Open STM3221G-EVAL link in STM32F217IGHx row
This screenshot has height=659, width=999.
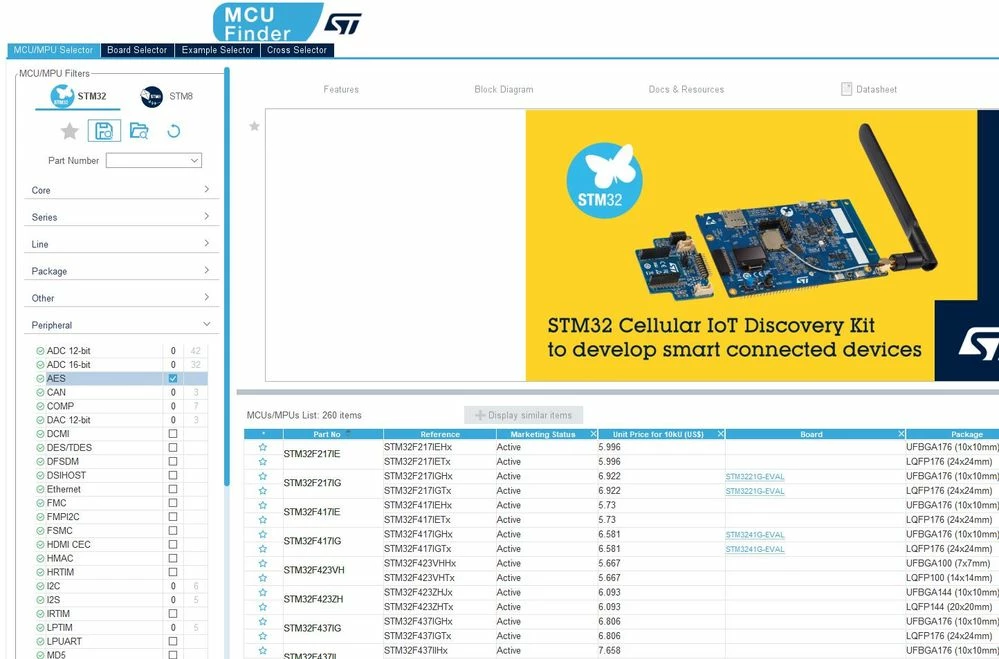pos(755,477)
